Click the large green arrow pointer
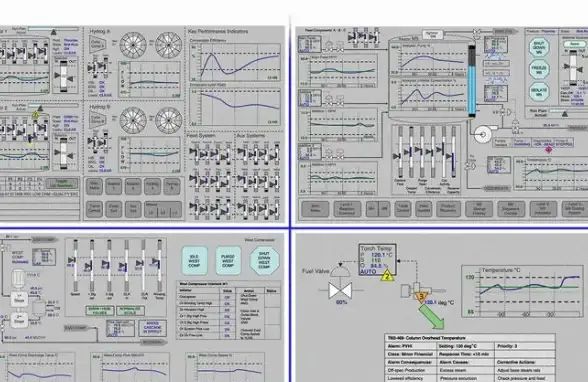This screenshot has height=382, width=588. (x=432, y=316)
